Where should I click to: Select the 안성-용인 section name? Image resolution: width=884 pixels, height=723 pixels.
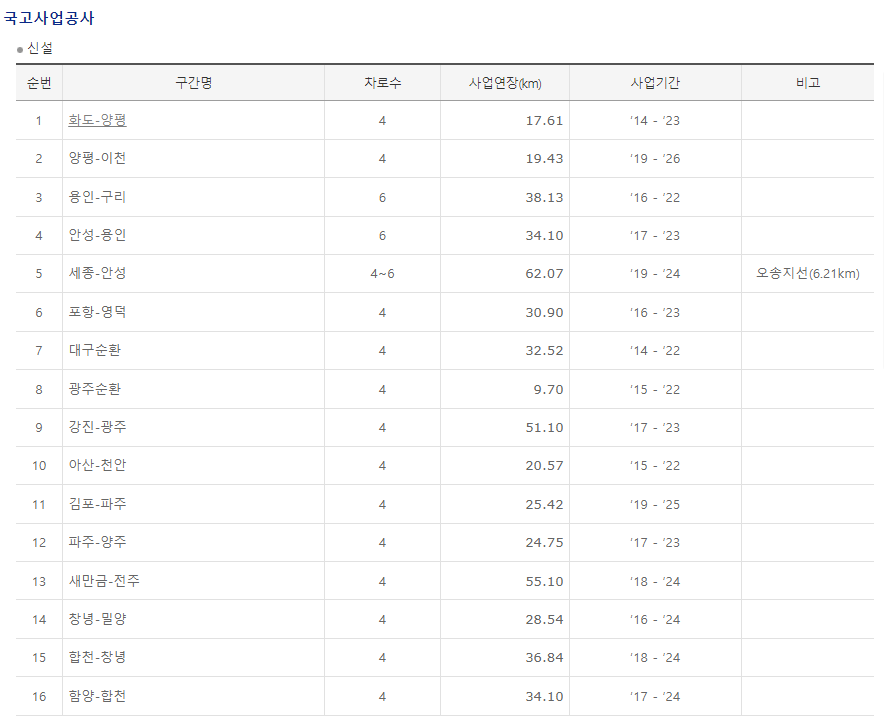click(98, 235)
